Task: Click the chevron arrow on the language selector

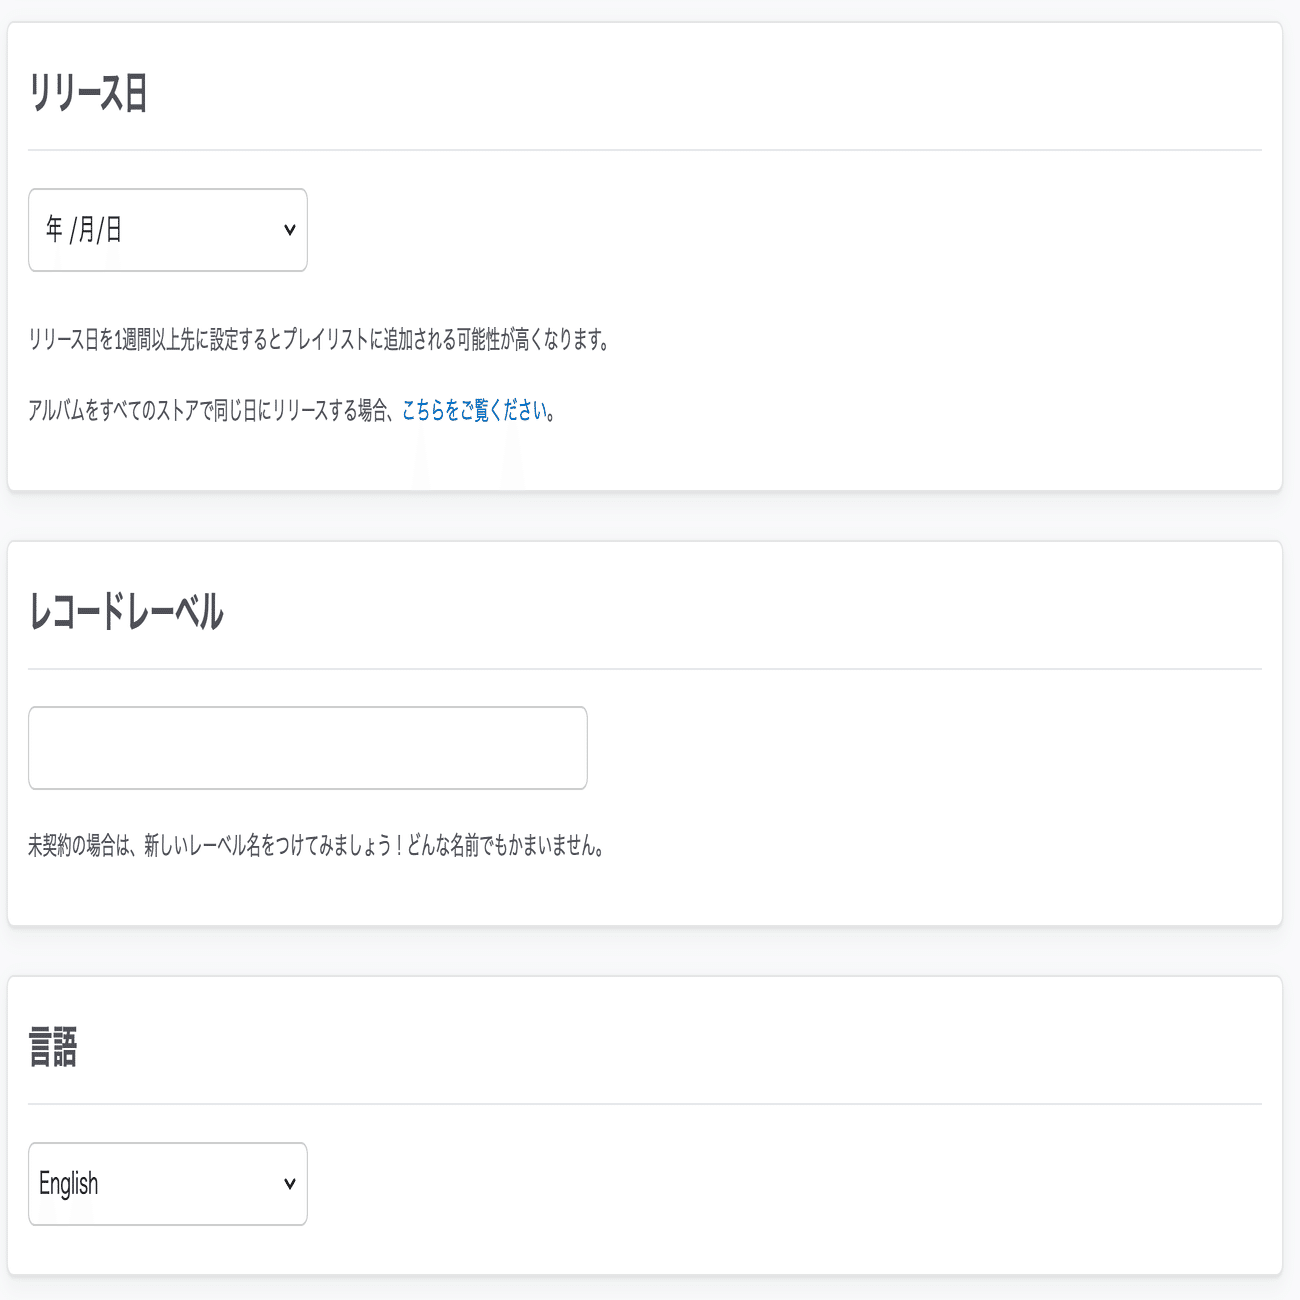Action: click(289, 1184)
